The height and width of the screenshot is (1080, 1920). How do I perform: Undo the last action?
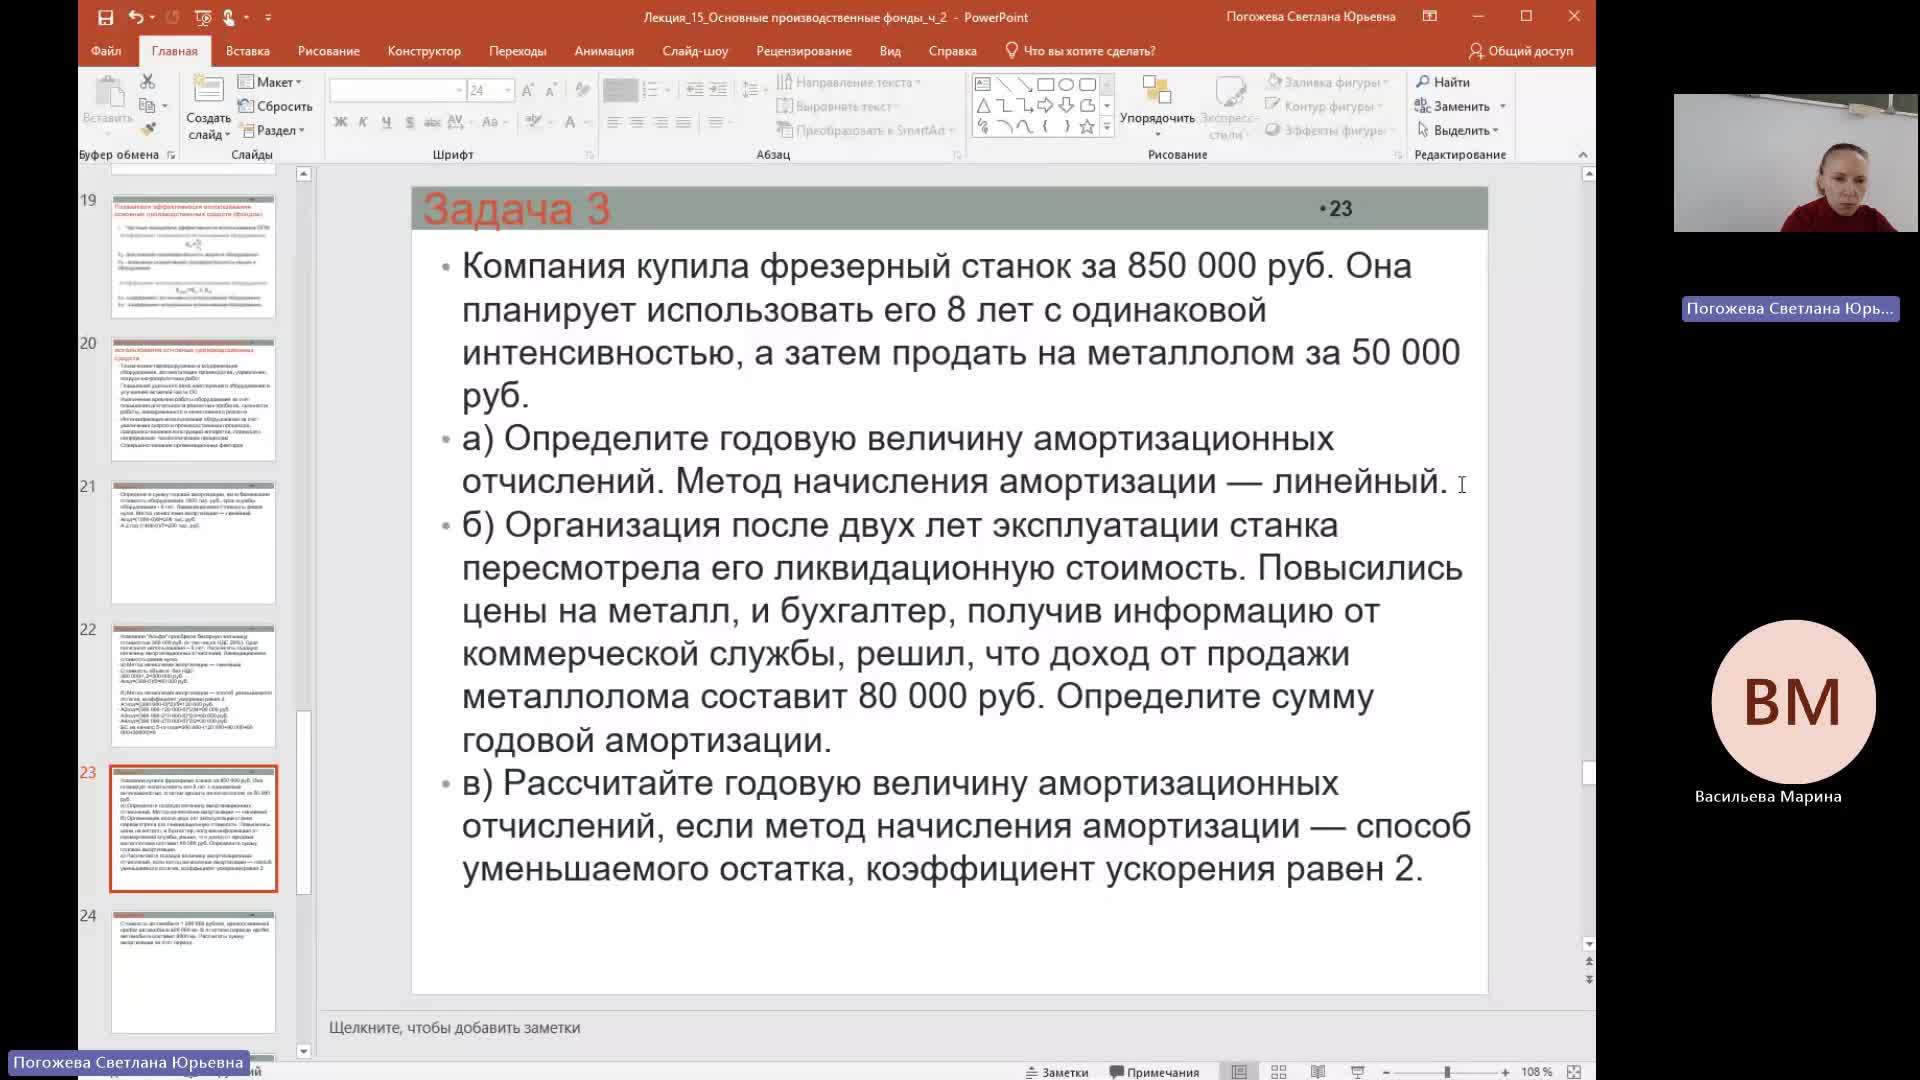point(135,17)
